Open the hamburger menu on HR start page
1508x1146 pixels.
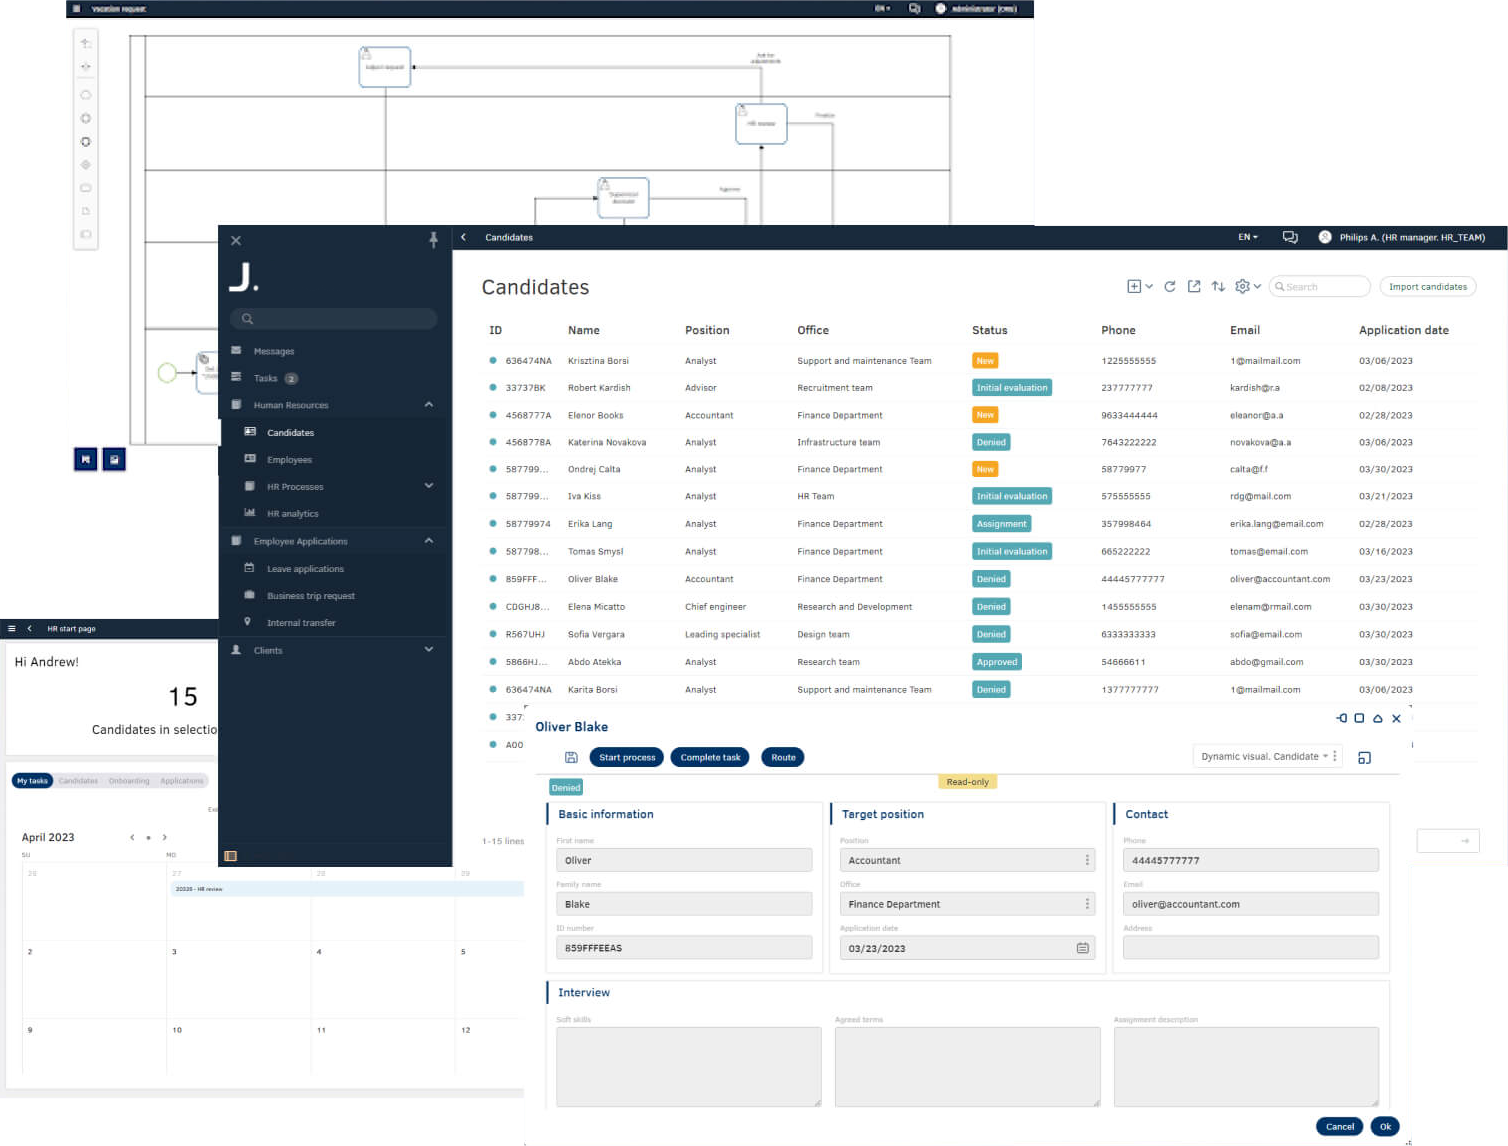12,629
